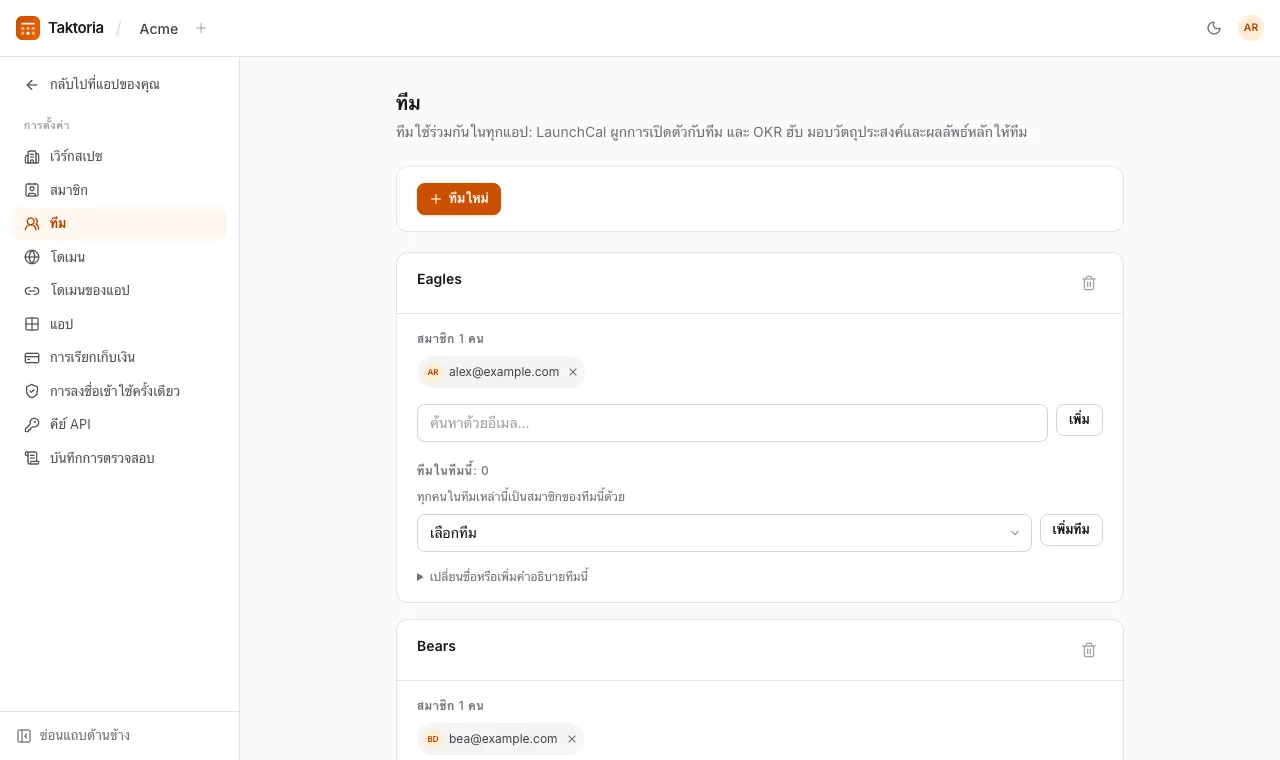Click the BD avatar on bea@example.com chip
Viewport: 1280px width, 760px height.
(x=433, y=739)
